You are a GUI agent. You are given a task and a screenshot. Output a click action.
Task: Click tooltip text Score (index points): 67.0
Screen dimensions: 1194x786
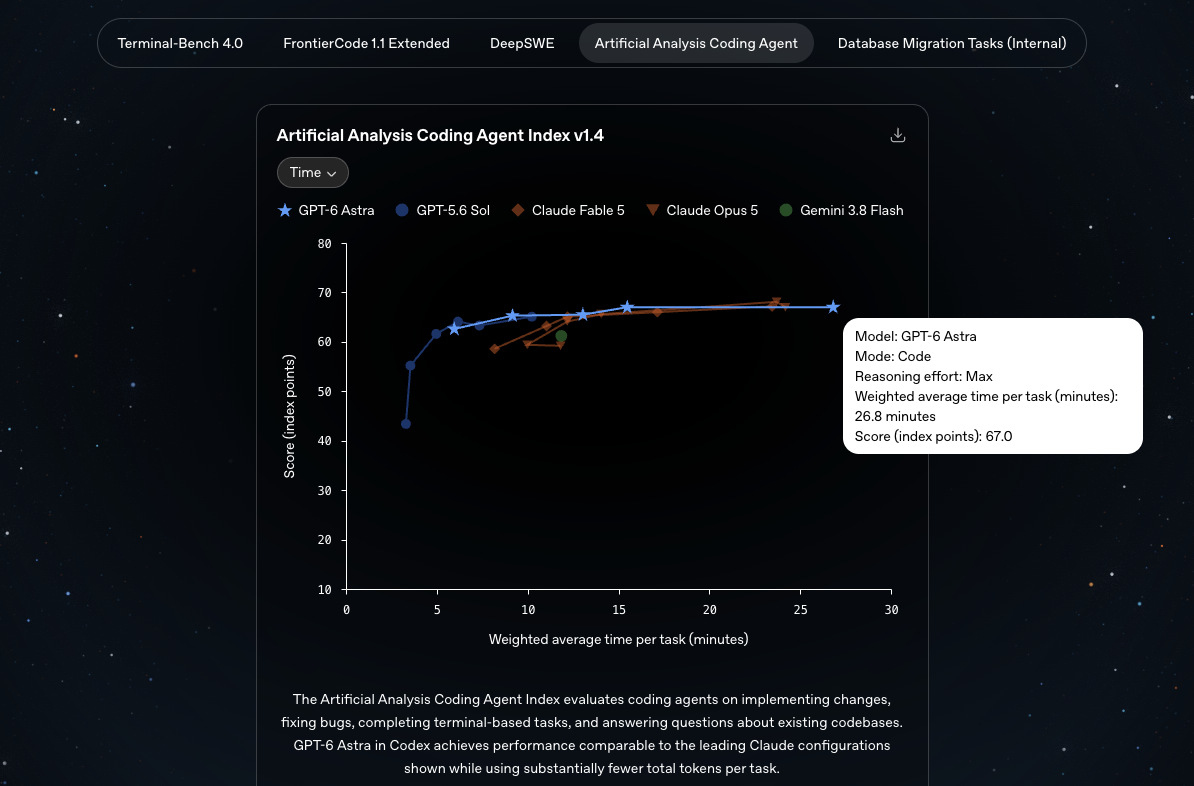coord(934,436)
